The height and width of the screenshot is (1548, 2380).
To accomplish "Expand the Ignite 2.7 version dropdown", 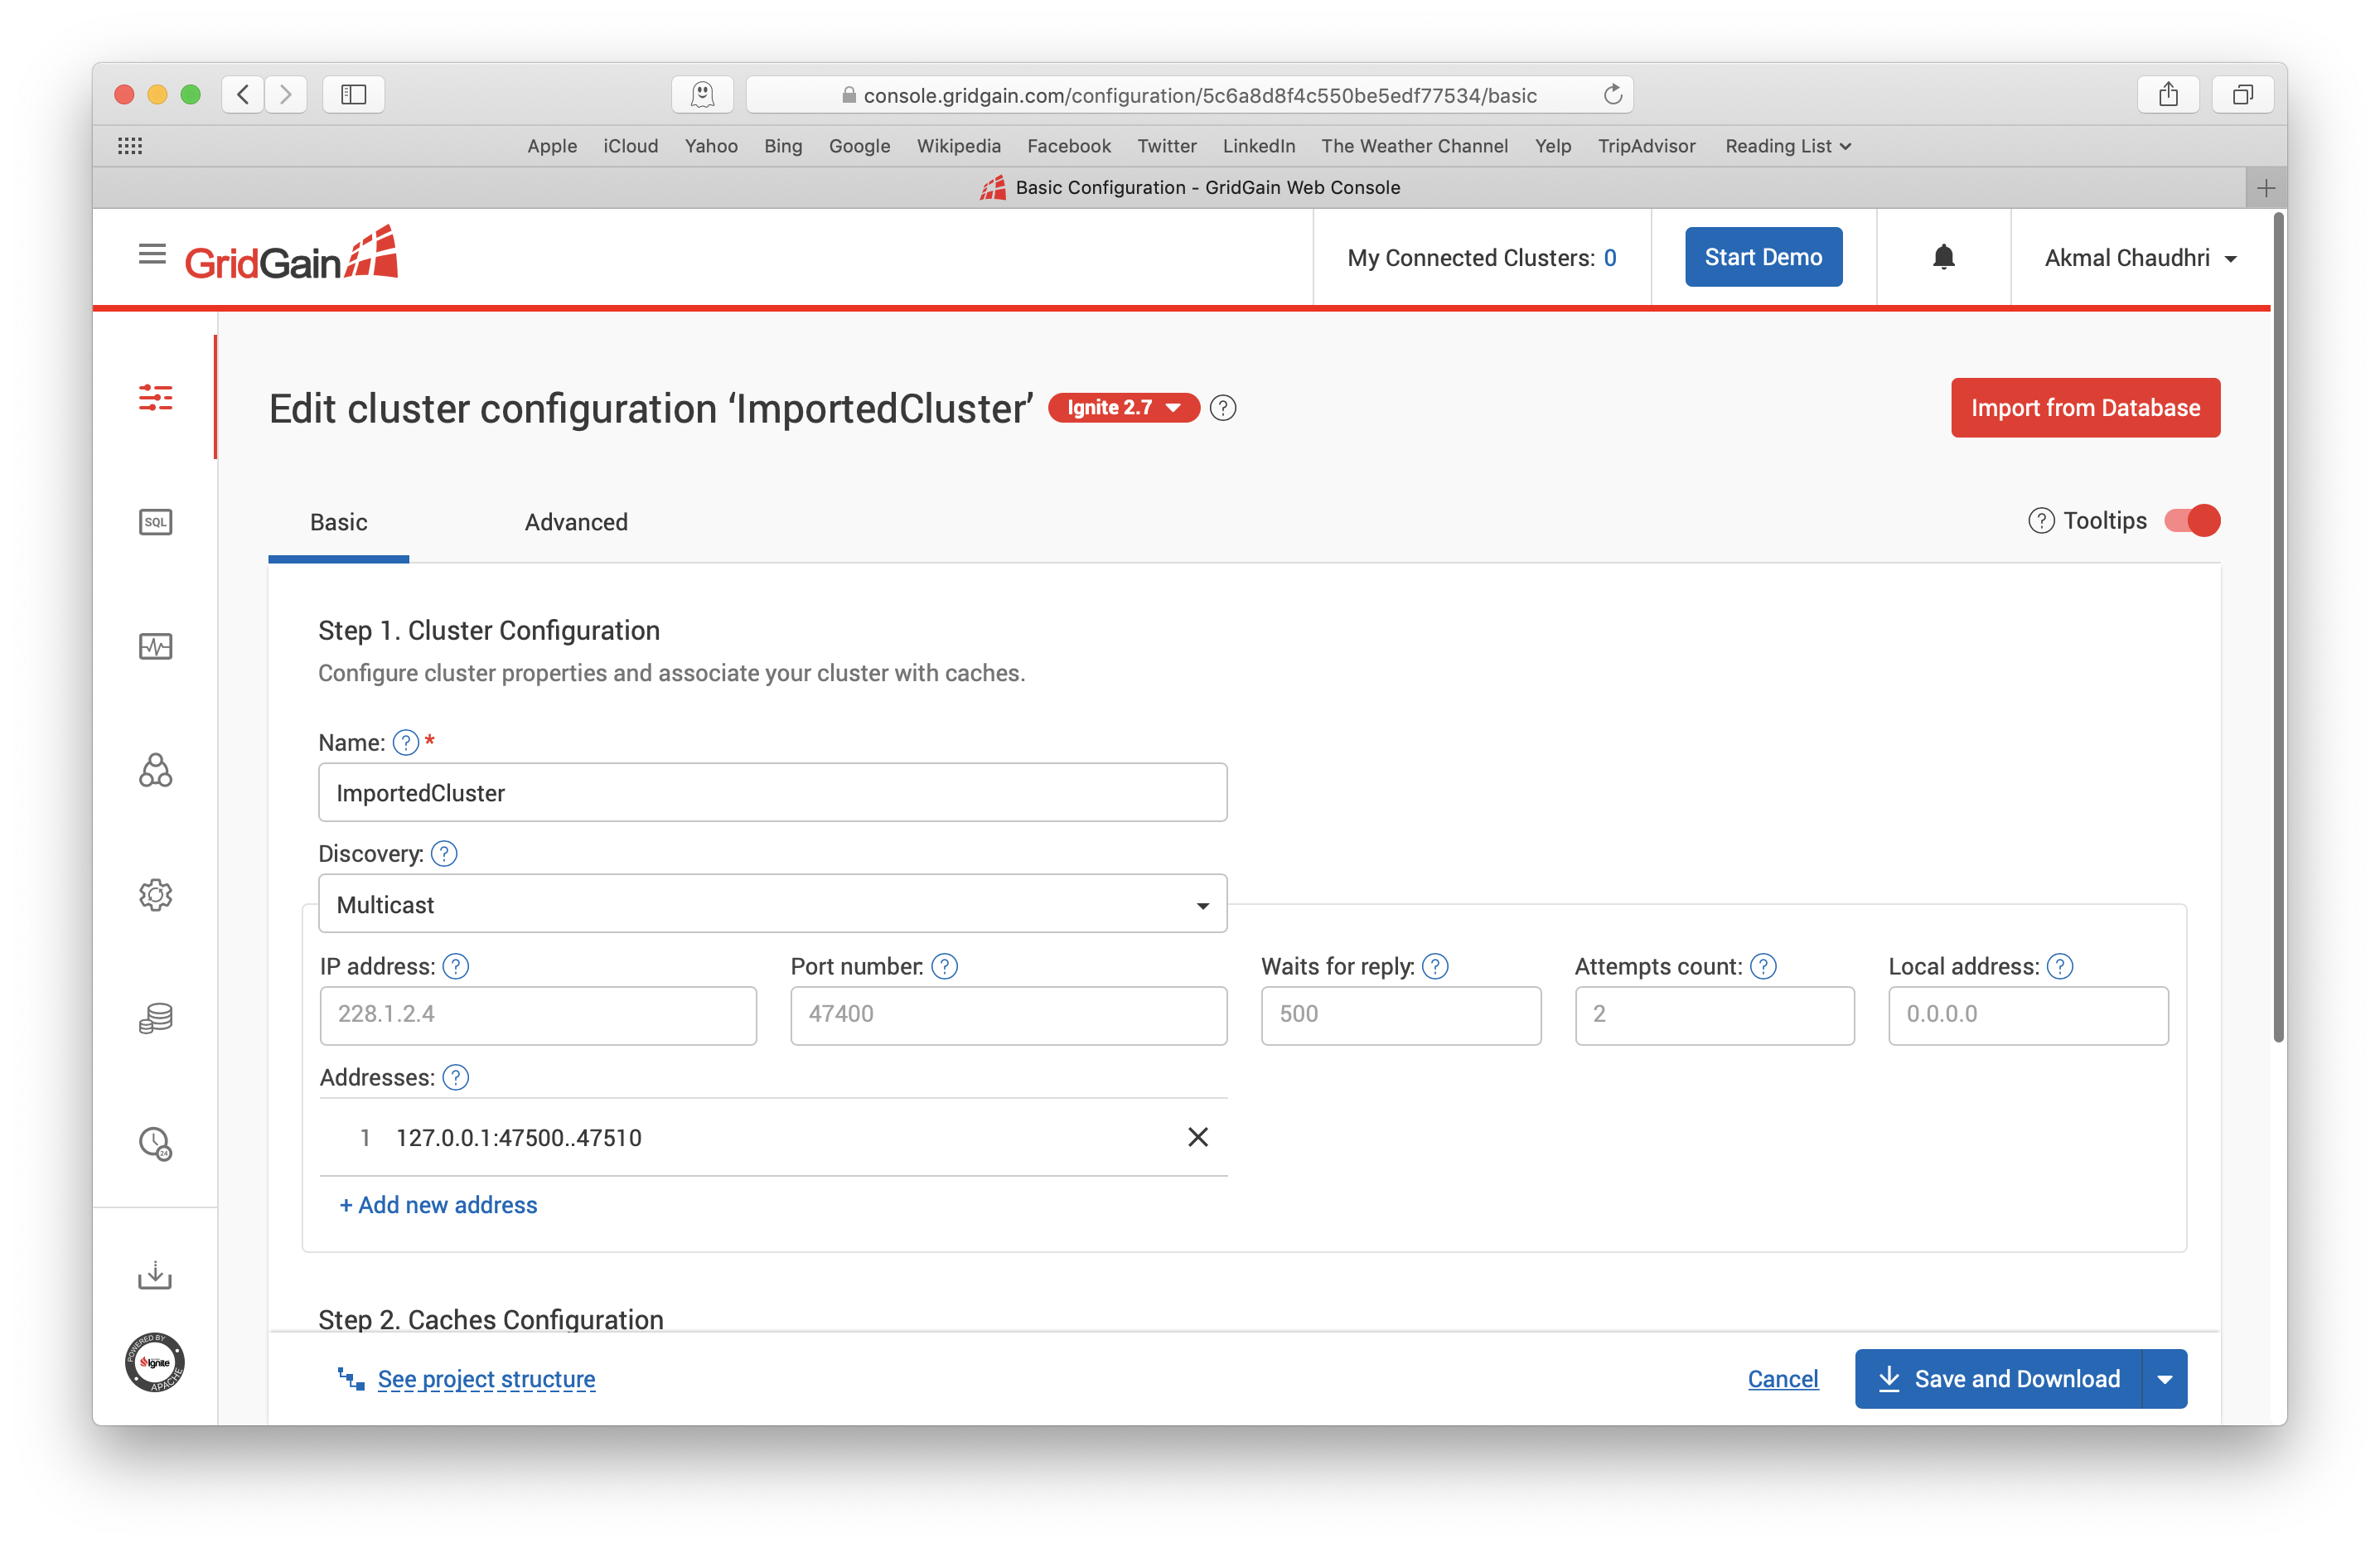I will point(1123,408).
